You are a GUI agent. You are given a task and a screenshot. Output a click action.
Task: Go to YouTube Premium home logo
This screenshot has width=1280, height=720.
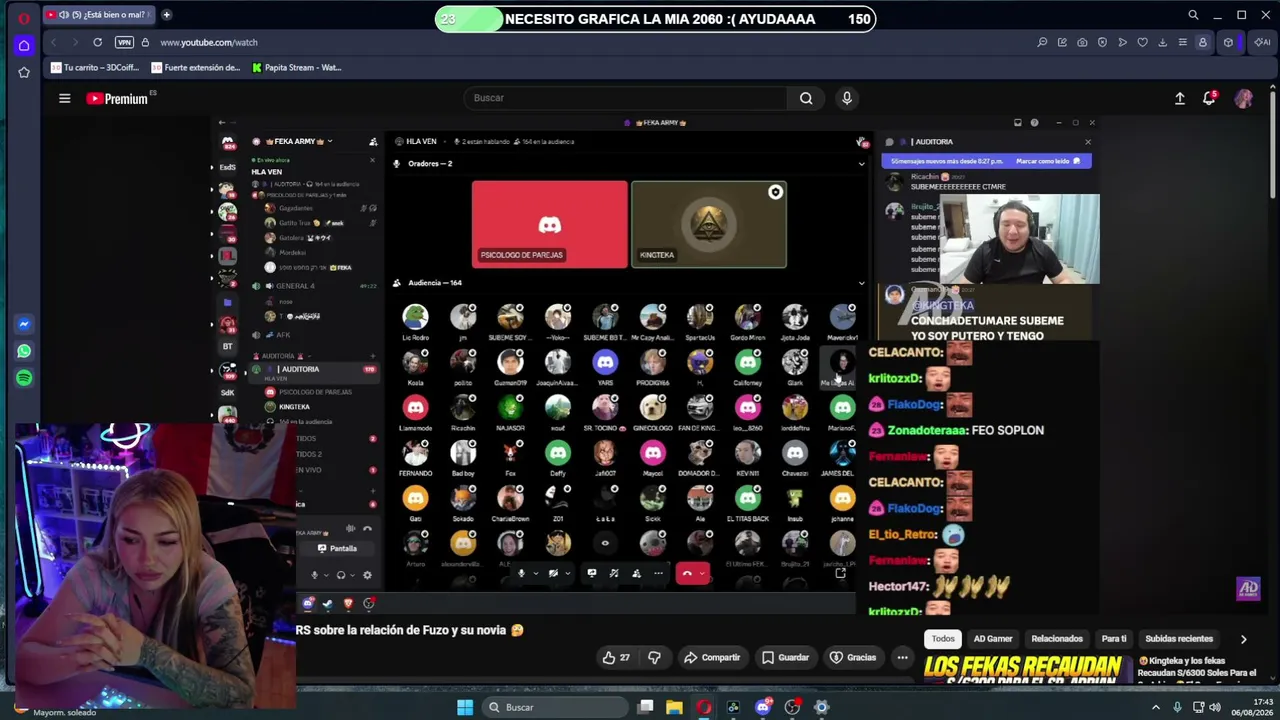pos(117,98)
